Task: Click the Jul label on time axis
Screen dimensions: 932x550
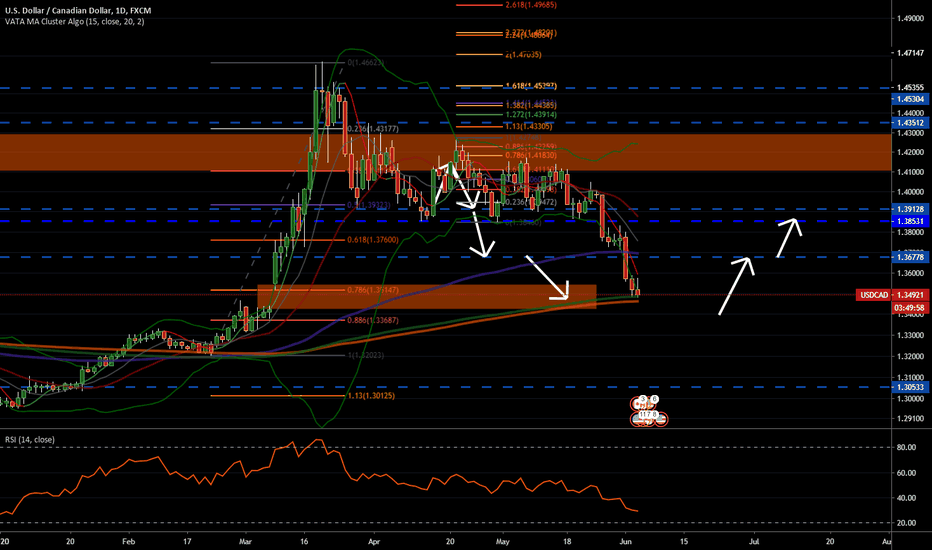Action: click(x=754, y=542)
